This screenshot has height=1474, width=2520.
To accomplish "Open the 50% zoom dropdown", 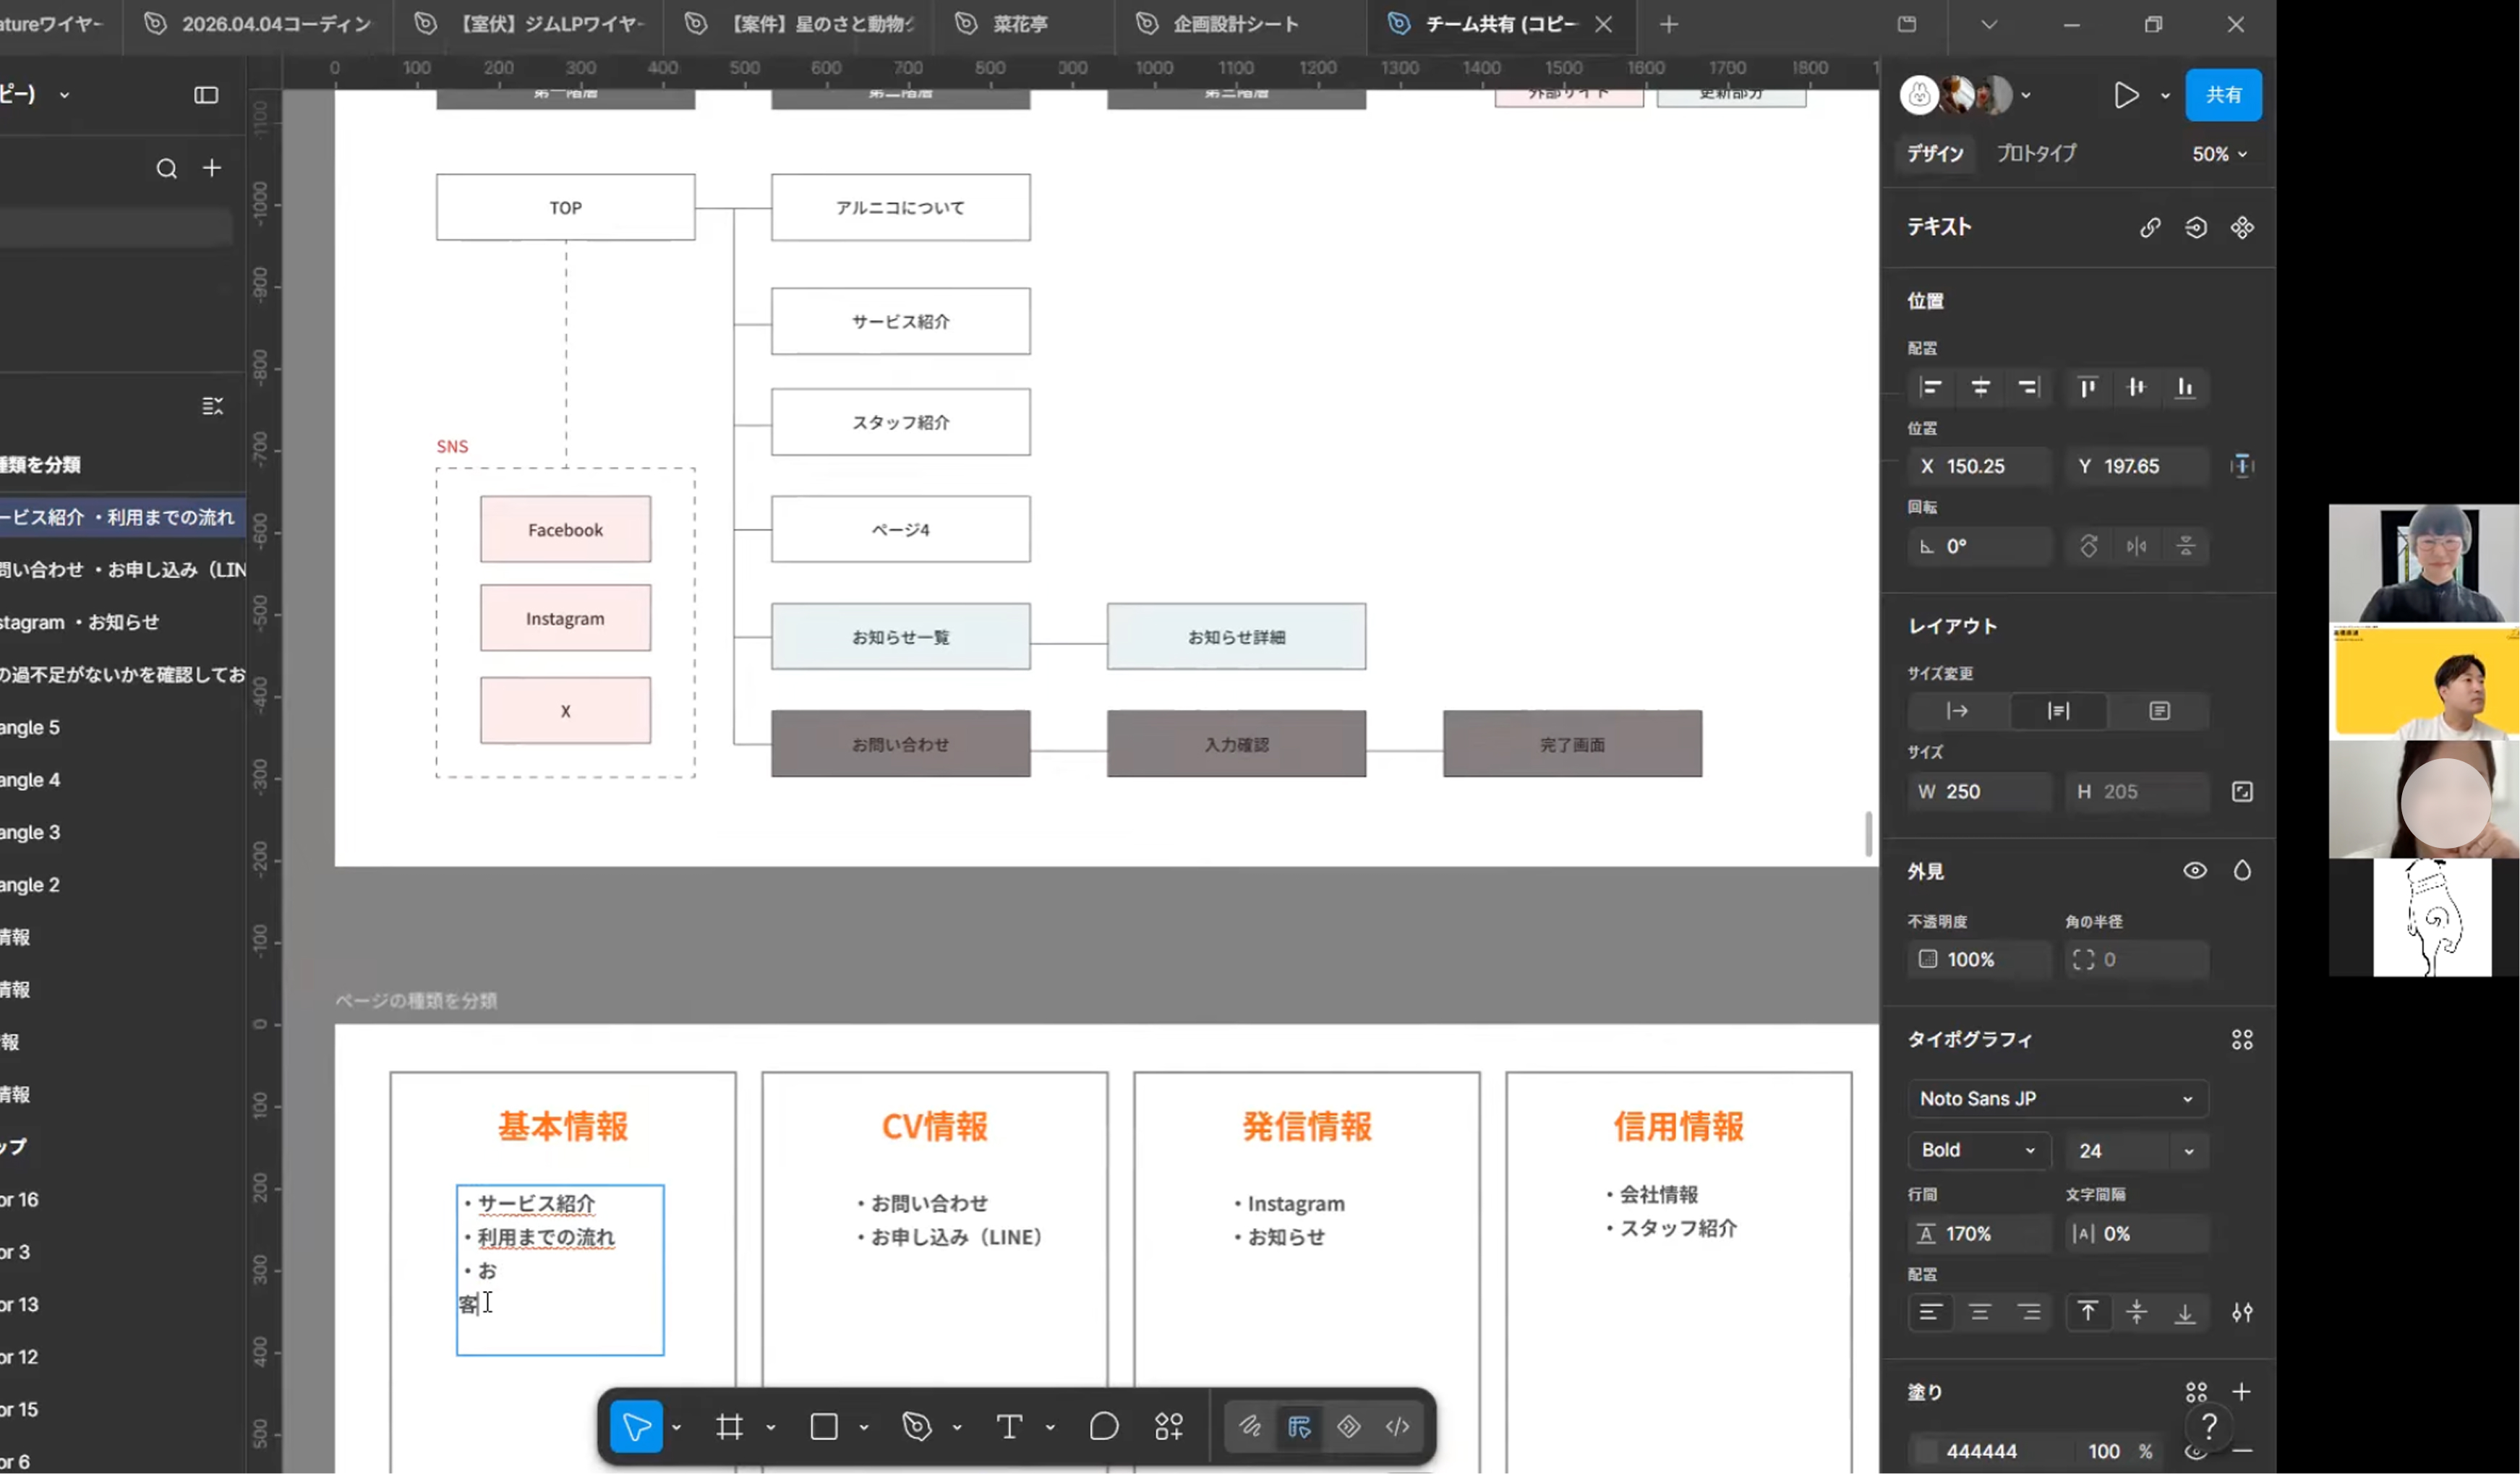I will 2219,154.
